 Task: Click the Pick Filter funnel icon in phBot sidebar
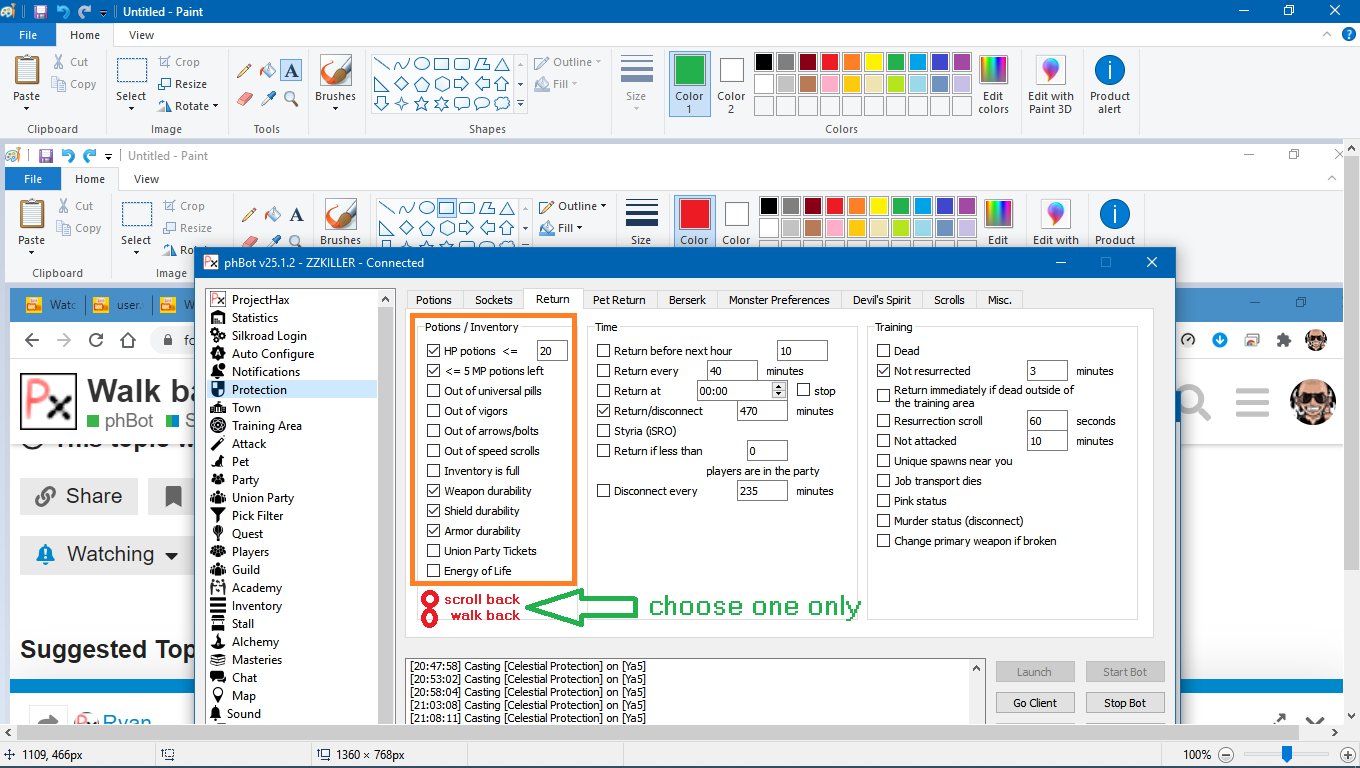pyautogui.click(x=218, y=516)
